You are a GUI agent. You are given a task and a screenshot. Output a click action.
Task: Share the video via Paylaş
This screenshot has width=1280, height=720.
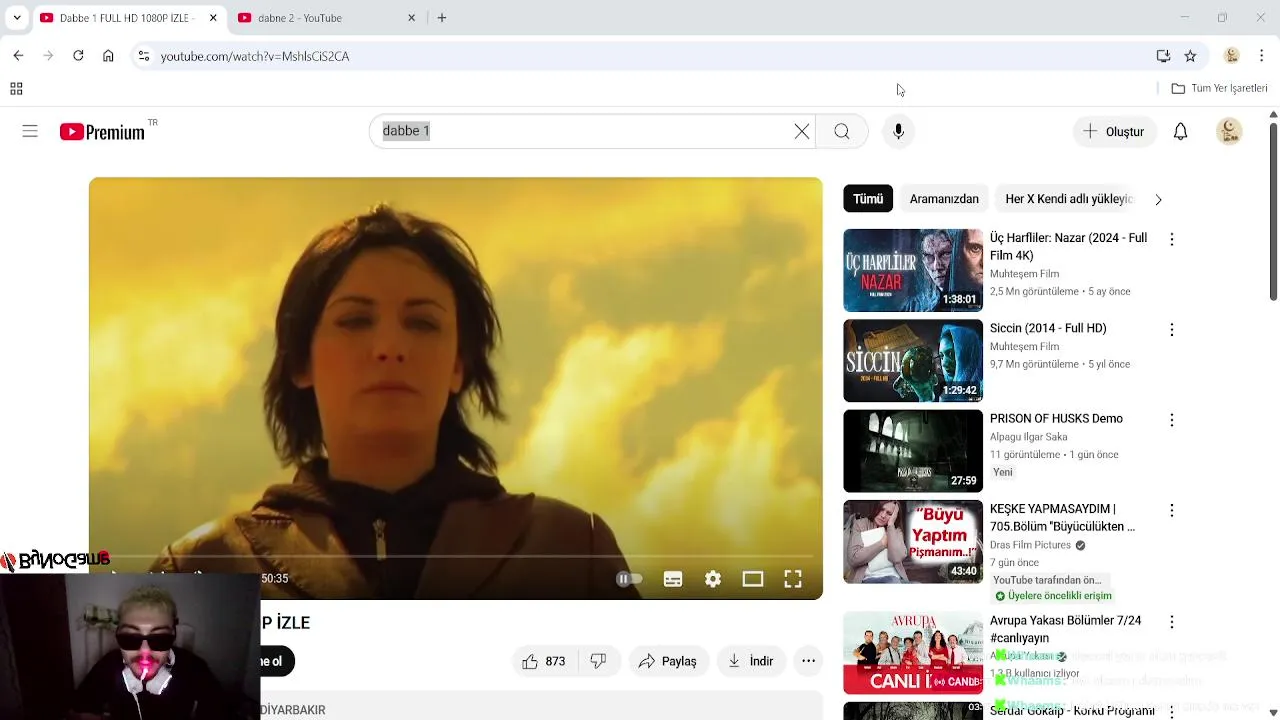click(x=668, y=661)
